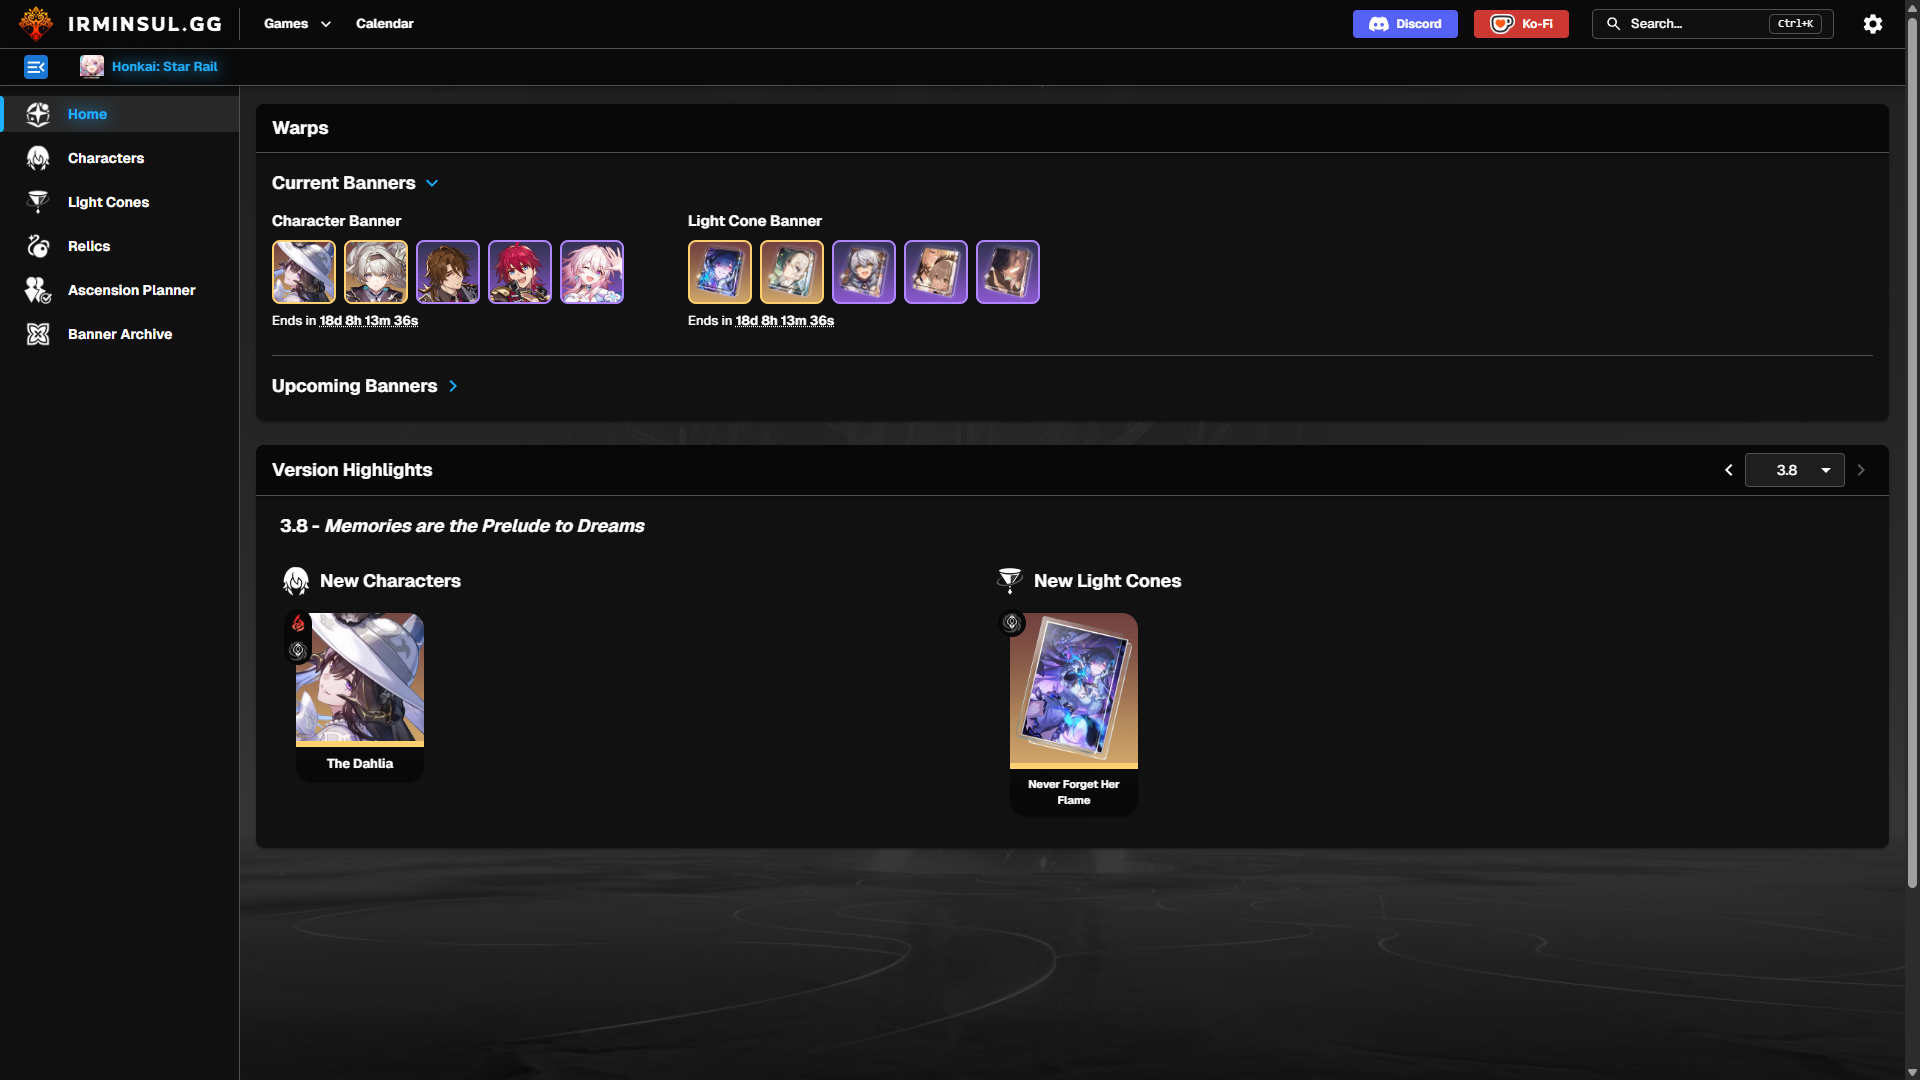Open The Dahlia character card
This screenshot has width=1920, height=1080.
point(360,697)
